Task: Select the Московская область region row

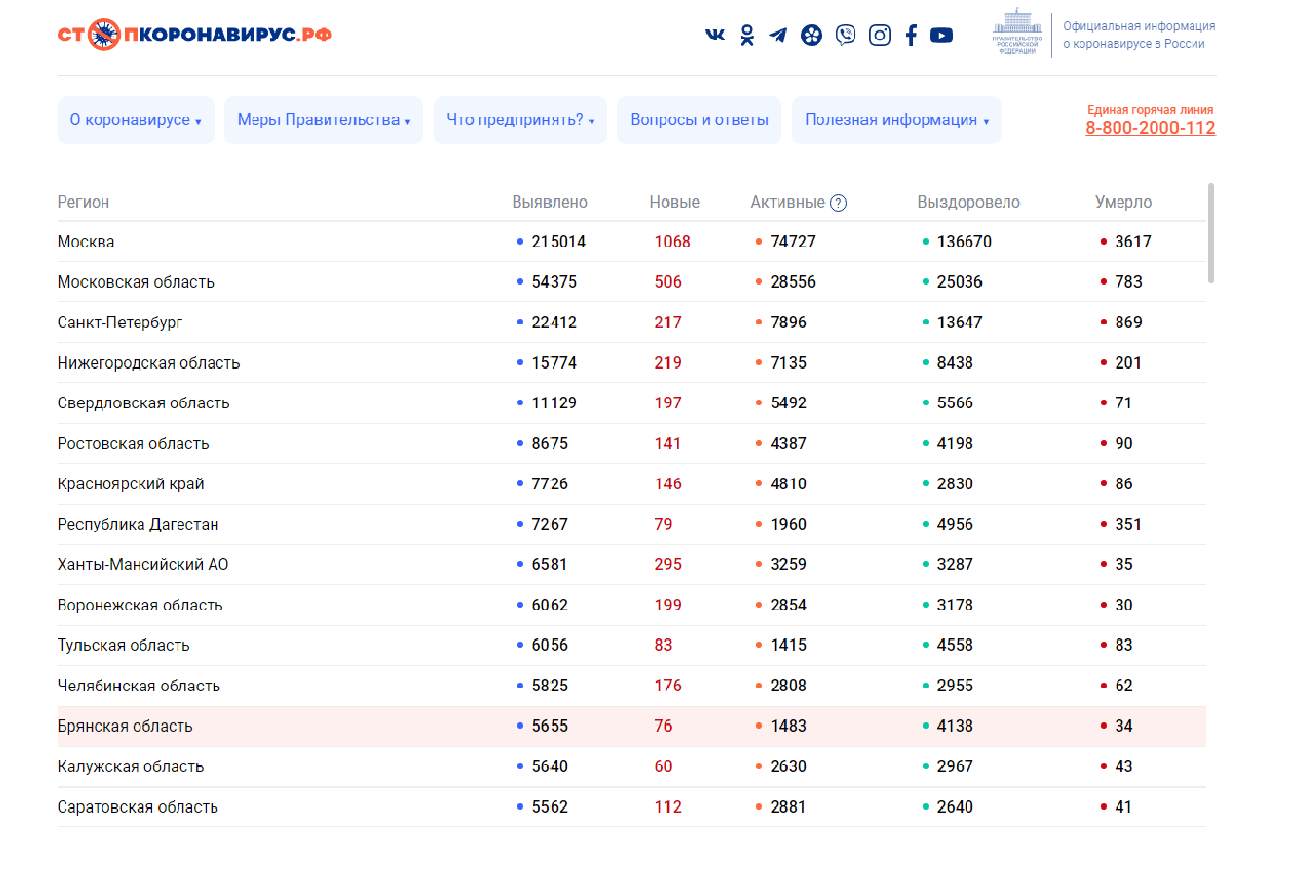Action: click(632, 282)
